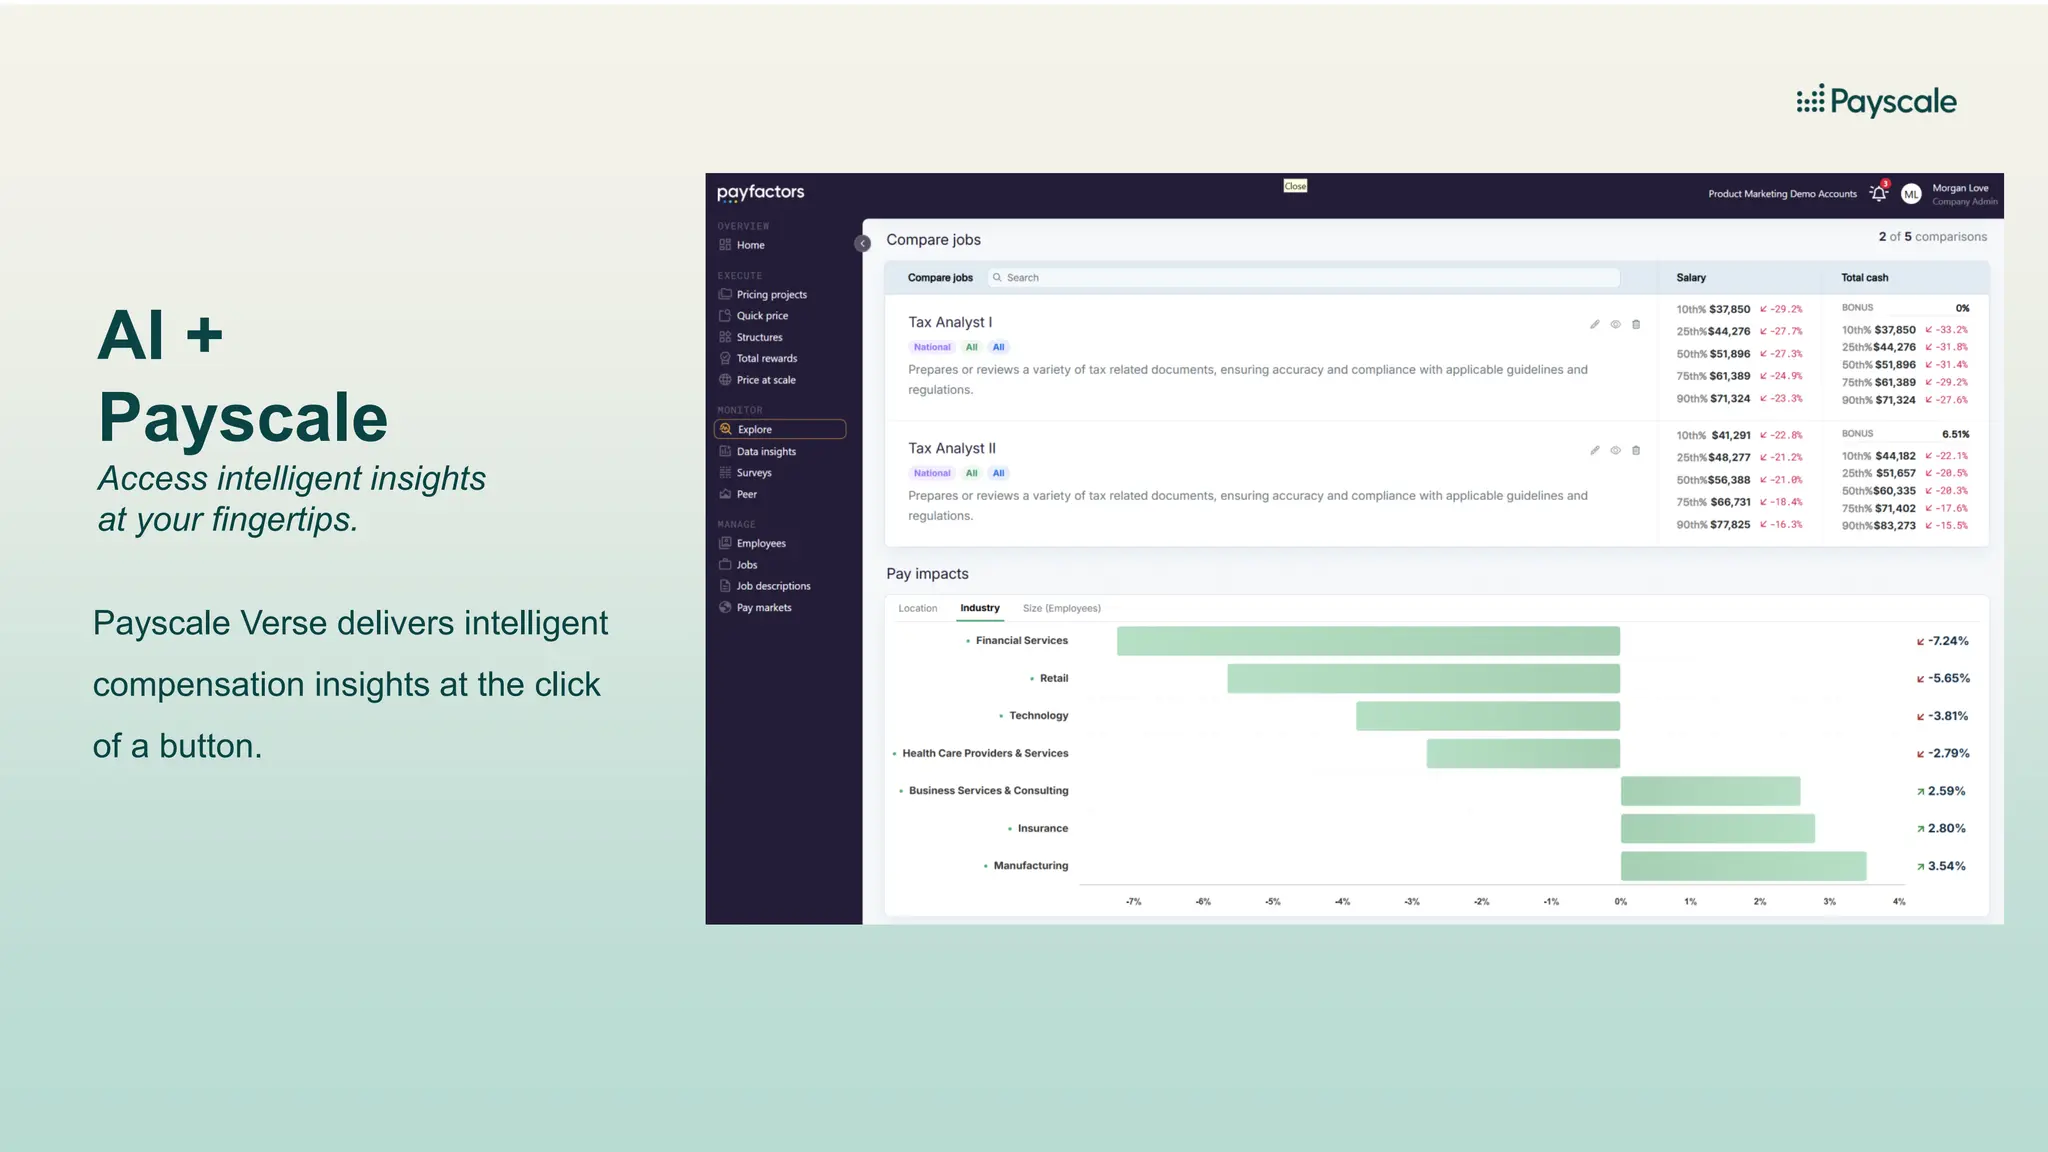Open the Tax Analyst I job title
Screen dimensions: 2048x1152
(950, 322)
